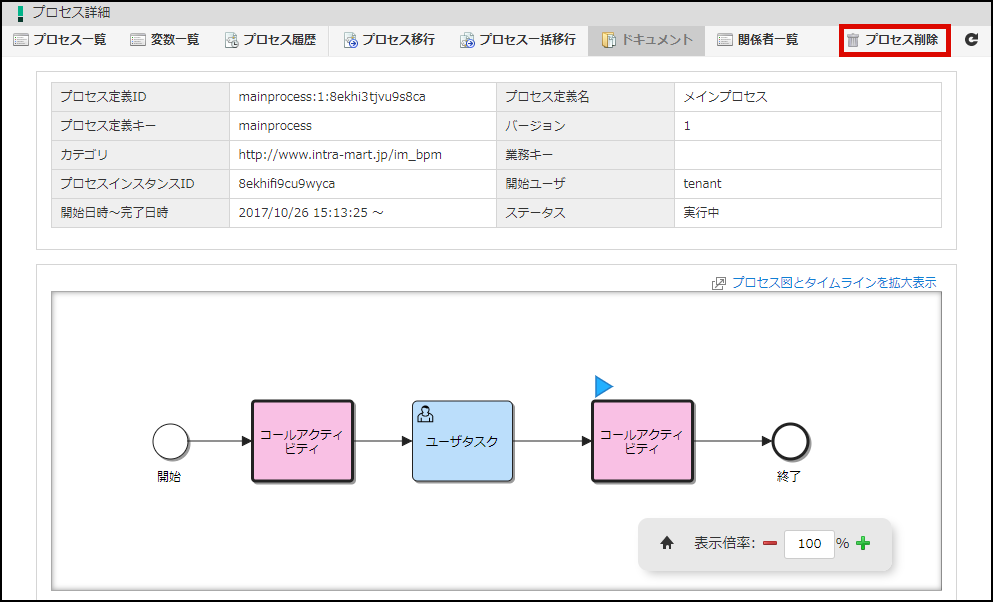Click the プロセス詳細 title text

point(71,12)
